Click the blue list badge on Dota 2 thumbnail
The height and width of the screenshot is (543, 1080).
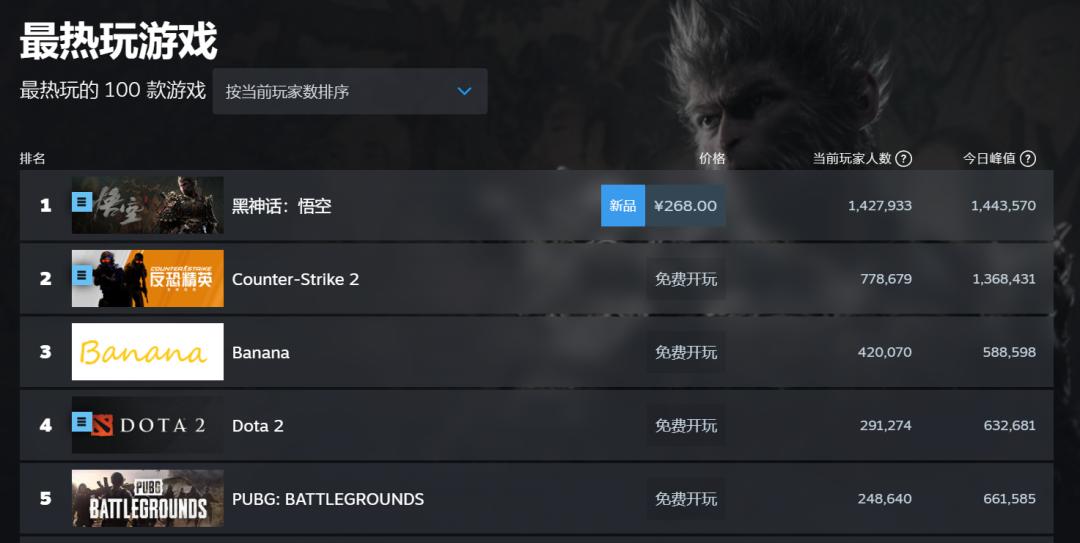[82, 422]
